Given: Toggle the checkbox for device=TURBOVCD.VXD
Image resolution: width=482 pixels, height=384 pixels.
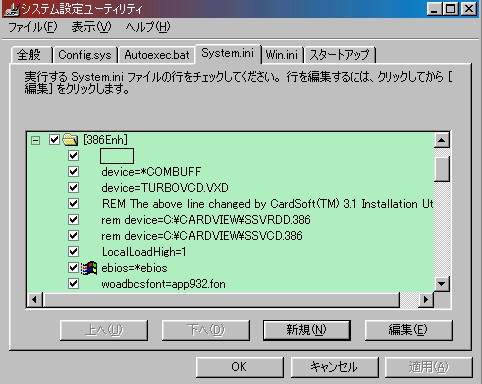Looking at the screenshot, I should point(73,187).
